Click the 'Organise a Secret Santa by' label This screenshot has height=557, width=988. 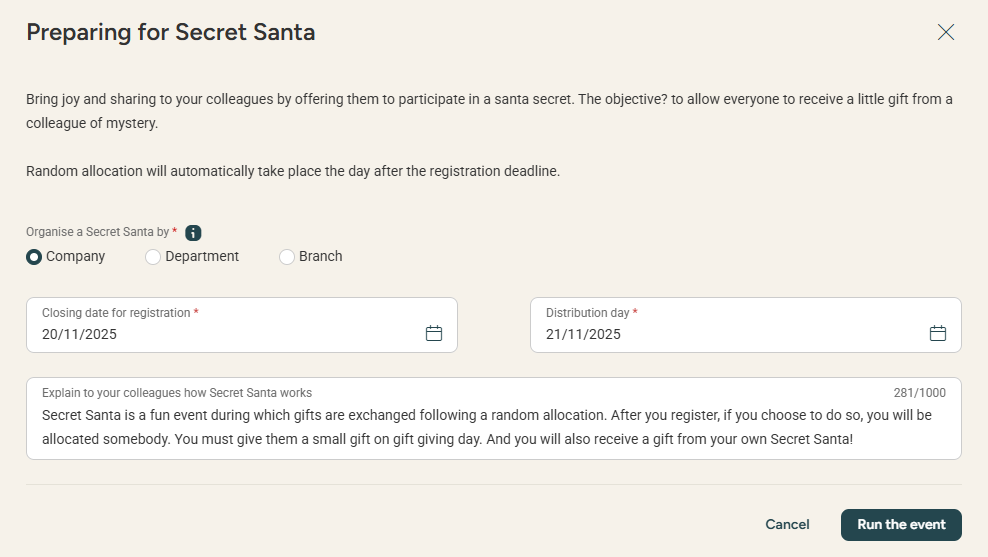point(98,232)
